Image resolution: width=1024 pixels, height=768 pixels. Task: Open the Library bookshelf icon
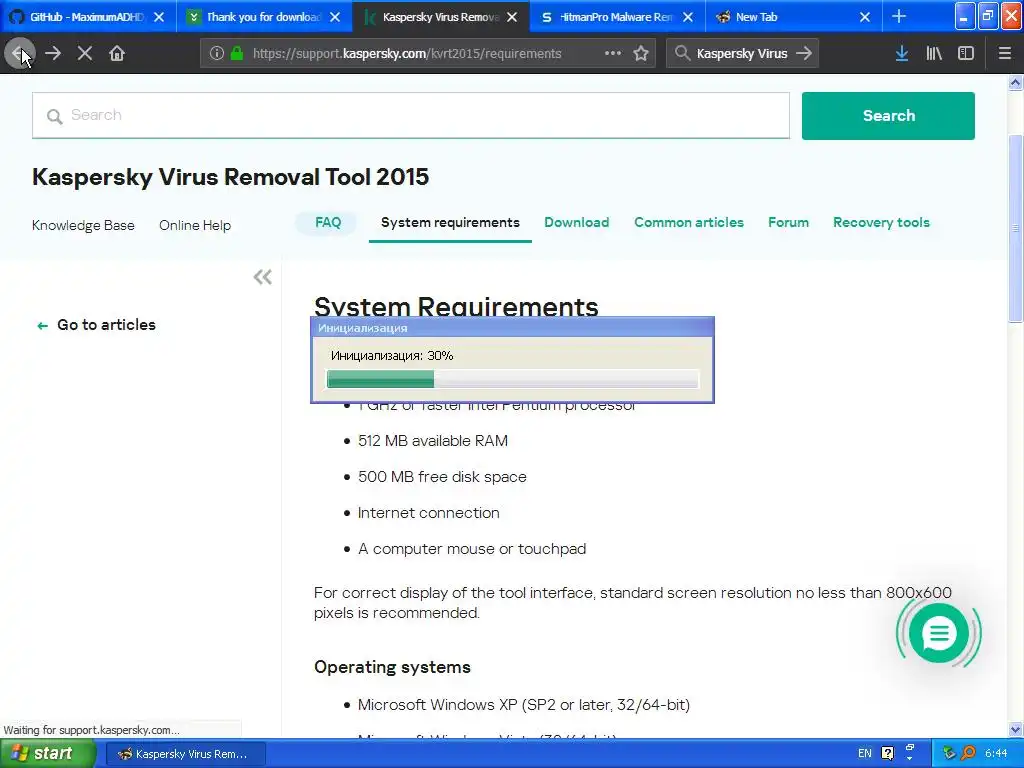(x=934, y=54)
